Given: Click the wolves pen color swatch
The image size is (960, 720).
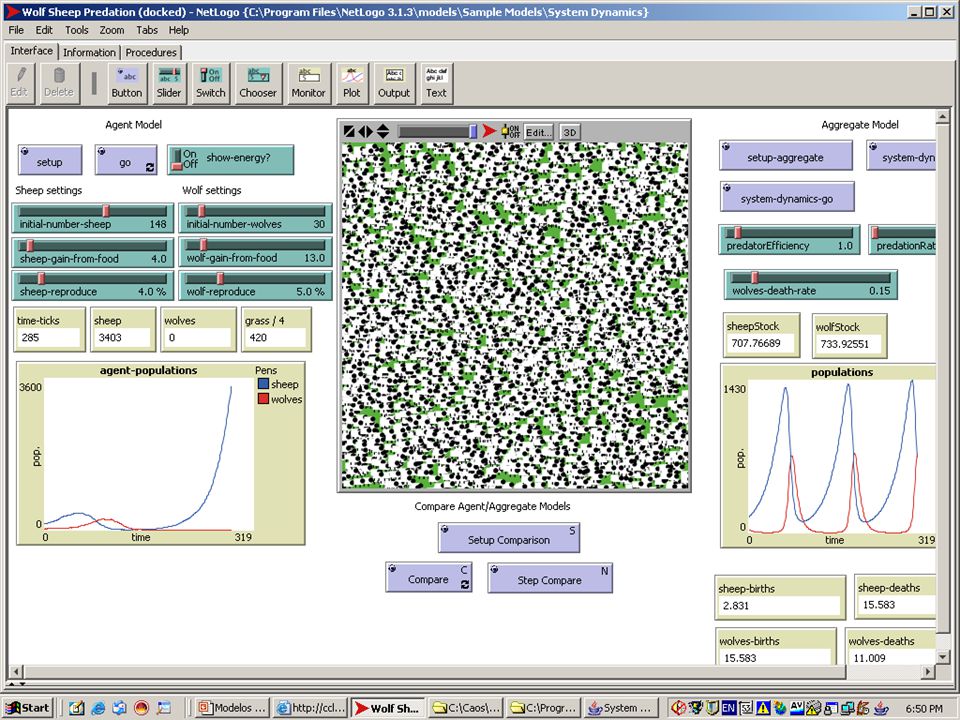Looking at the screenshot, I should (263, 399).
